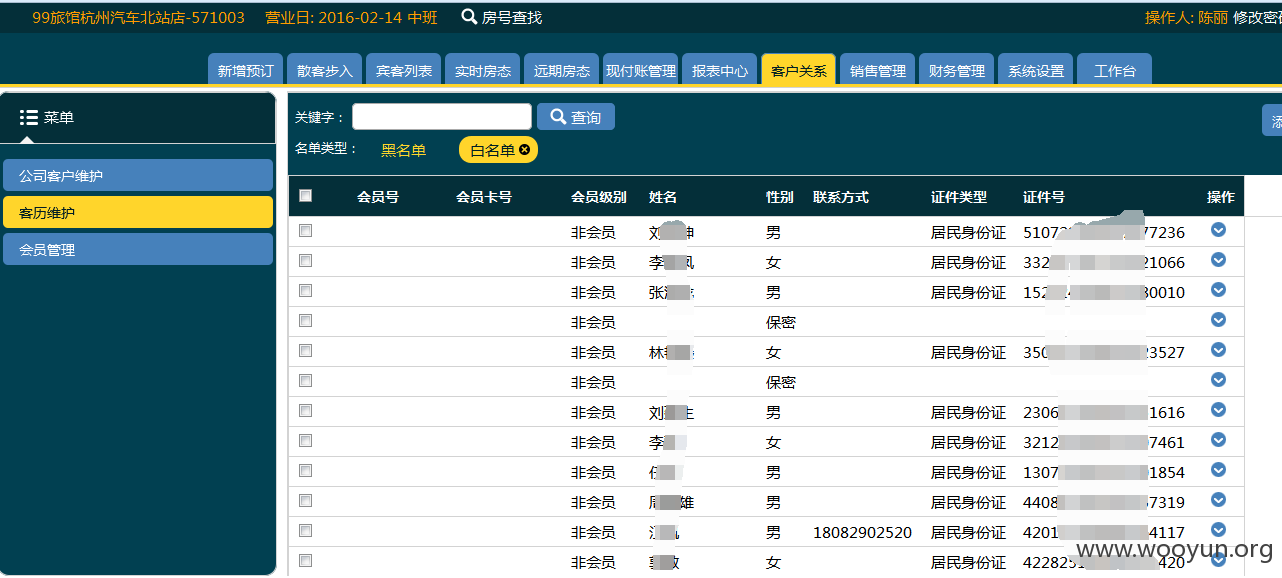
Task: Open action dropdown for phone 18082902520 row
Action: click(x=1218, y=530)
